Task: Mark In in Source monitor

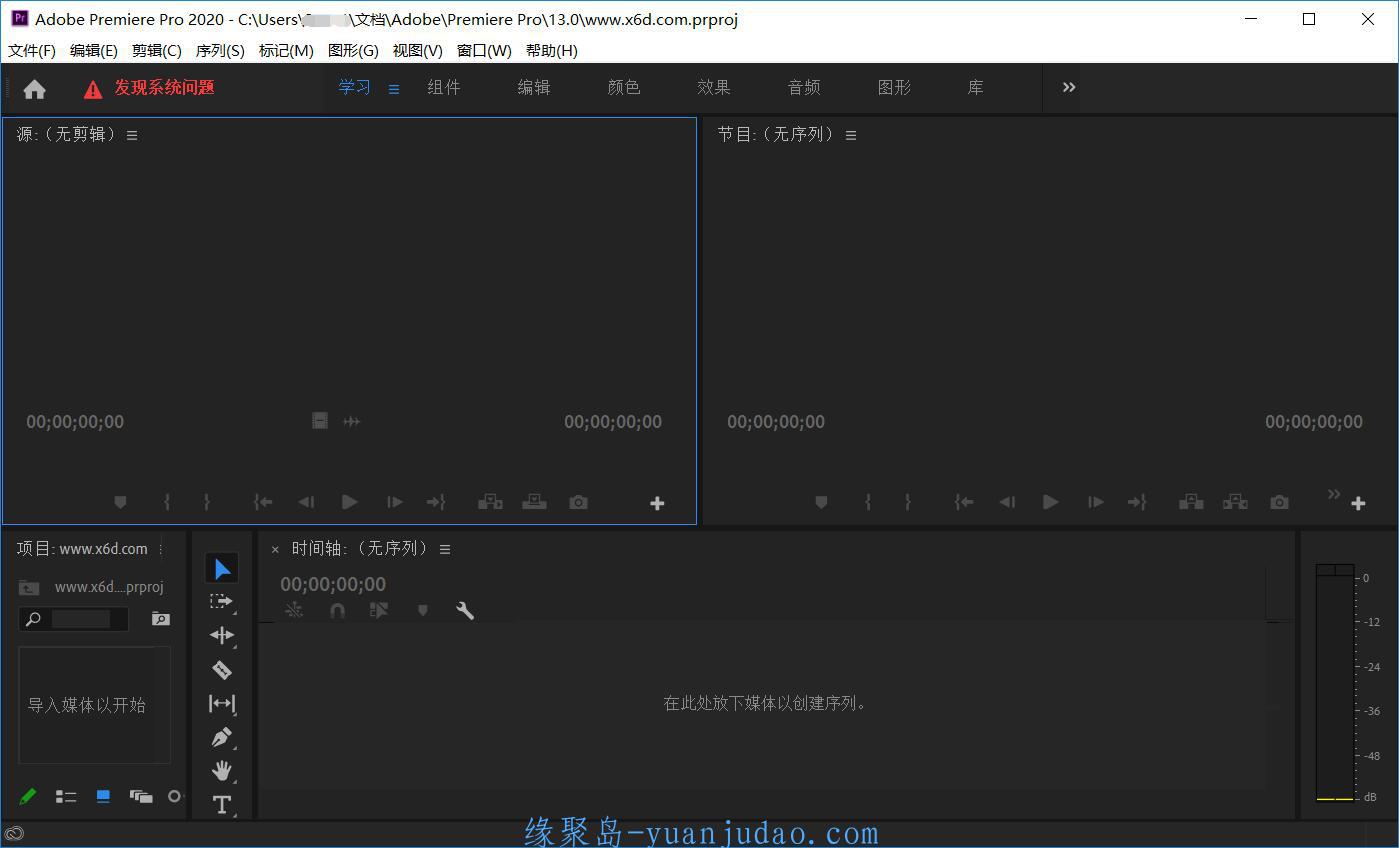Action: click(x=167, y=502)
